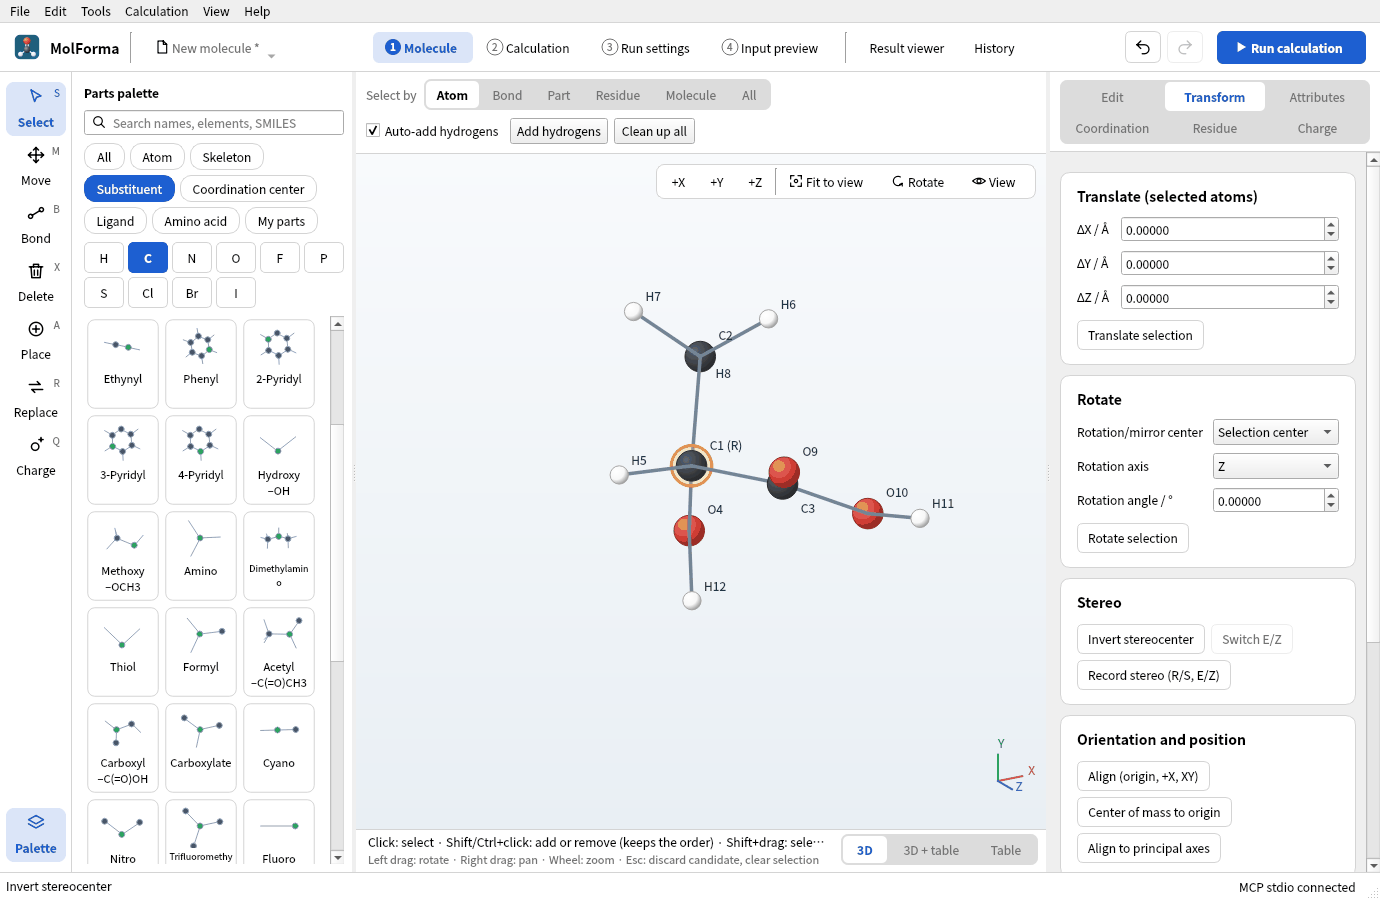Choose the Carboxyl part
Image resolution: width=1380 pixels, height=900 pixels.
[x=123, y=748]
